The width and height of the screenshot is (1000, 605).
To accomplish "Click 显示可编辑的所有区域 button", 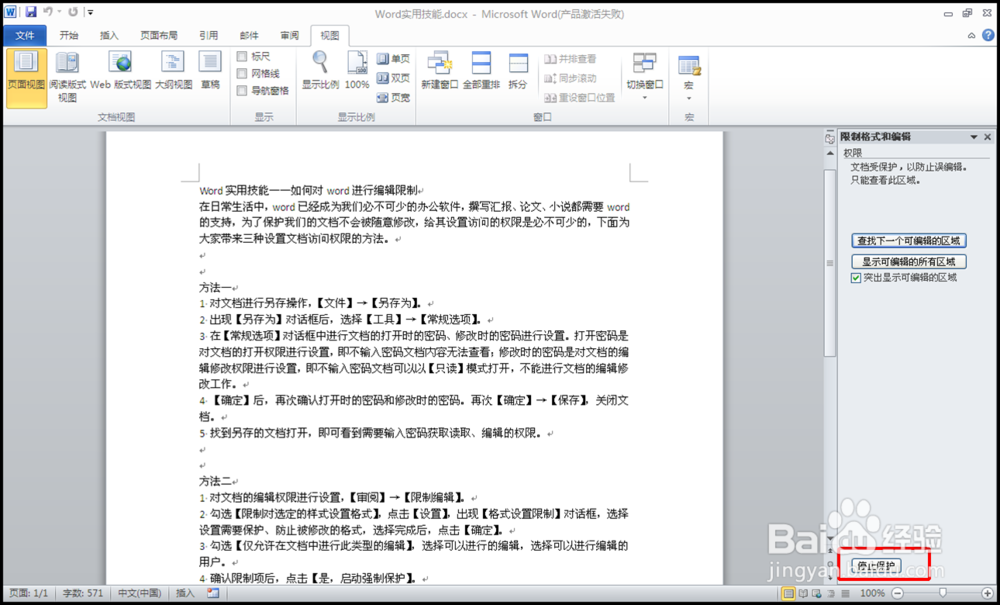I will tap(909, 261).
